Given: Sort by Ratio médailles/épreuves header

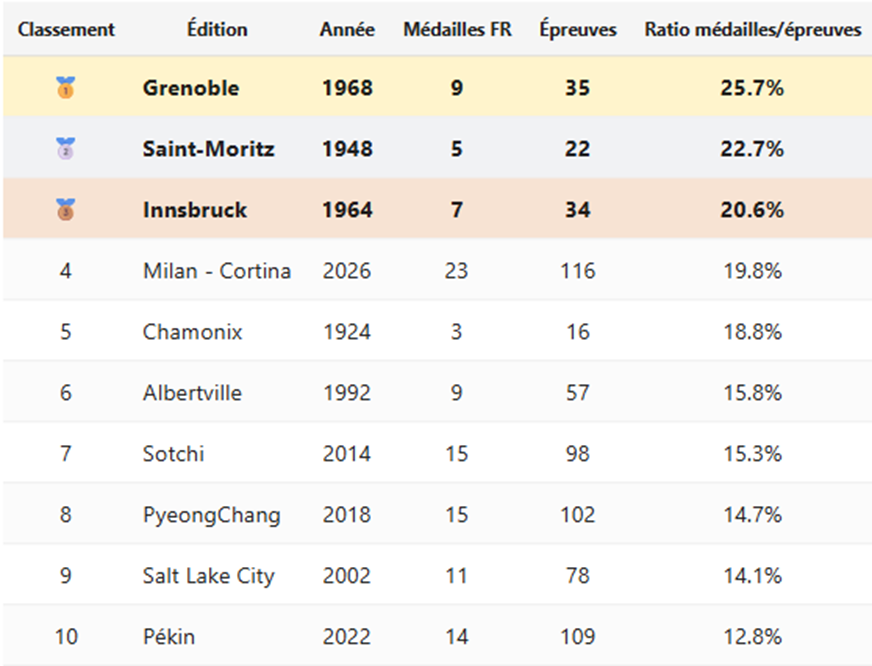Looking at the screenshot, I should click(752, 29).
